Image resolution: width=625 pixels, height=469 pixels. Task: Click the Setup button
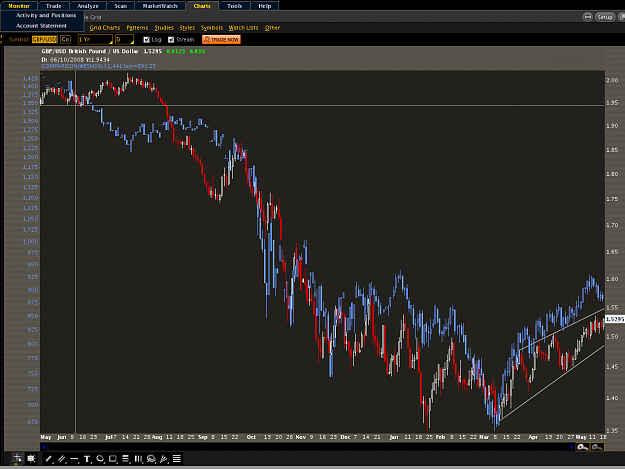pos(605,17)
